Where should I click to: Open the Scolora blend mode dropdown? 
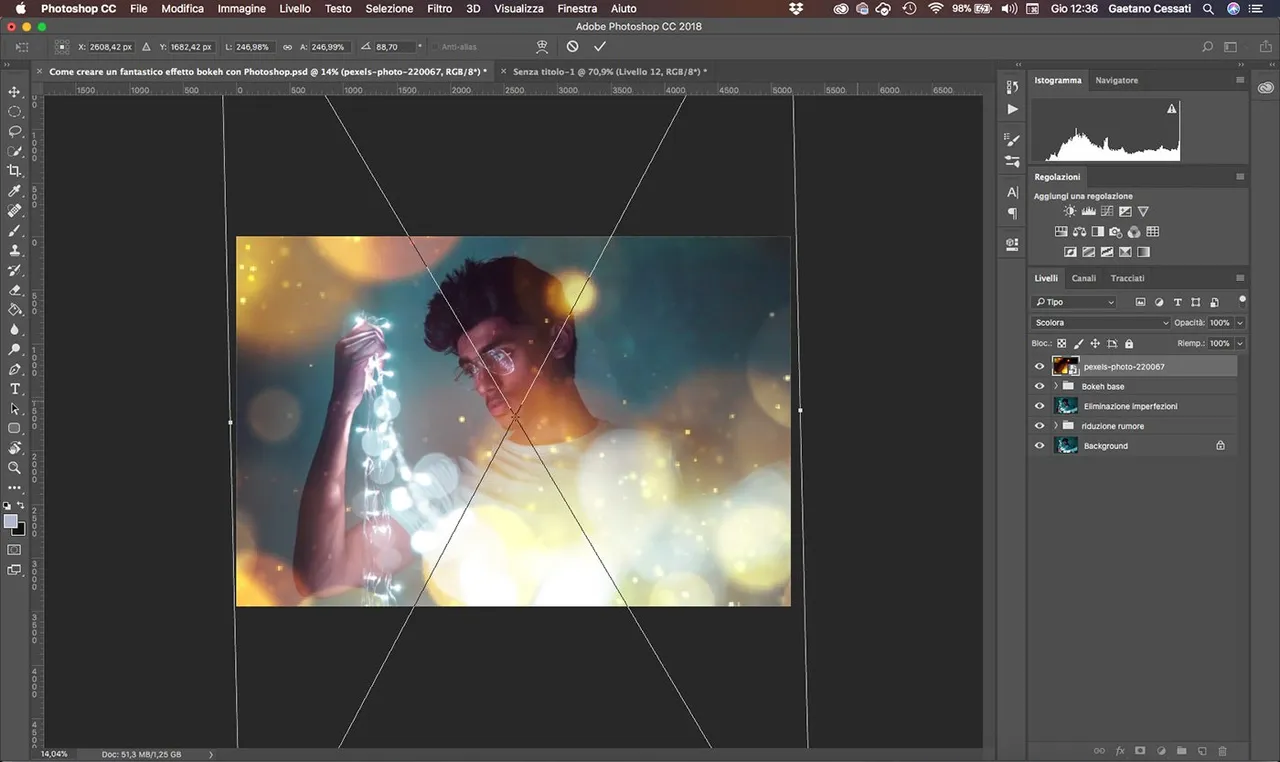click(1100, 323)
